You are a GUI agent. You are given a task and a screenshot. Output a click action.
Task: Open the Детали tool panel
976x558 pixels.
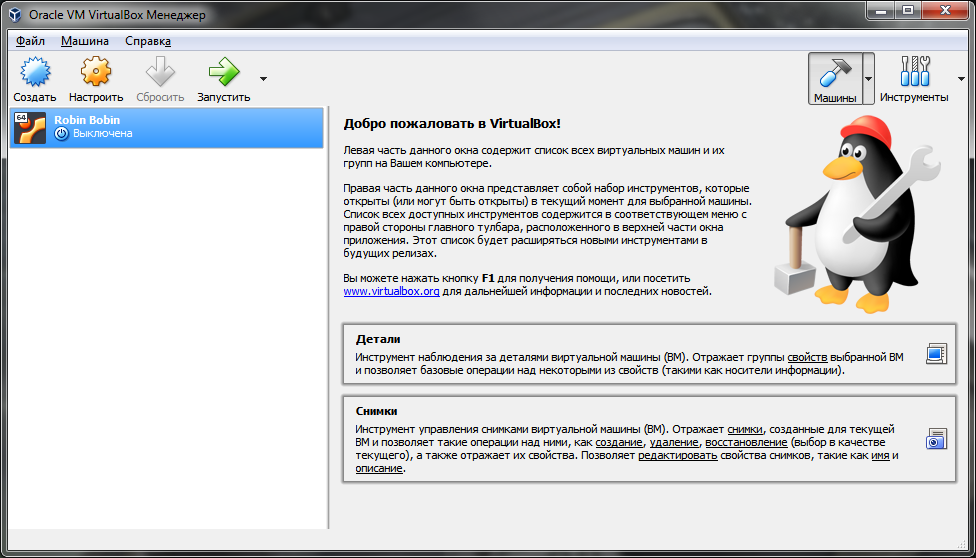coord(649,354)
